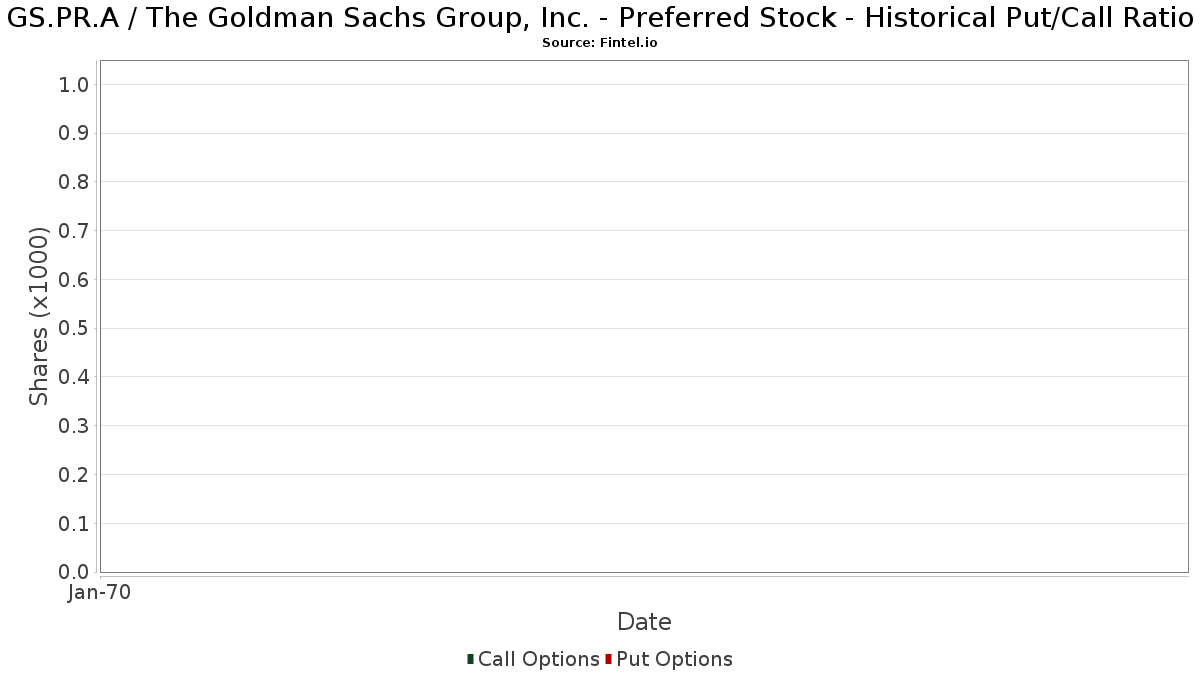
Task: Click the Jan-70 date axis label
Action: click(99, 593)
